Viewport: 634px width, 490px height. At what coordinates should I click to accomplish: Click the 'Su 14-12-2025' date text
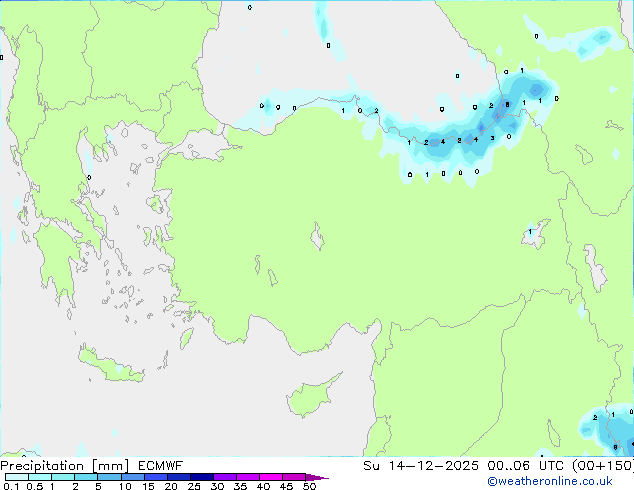(421, 466)
